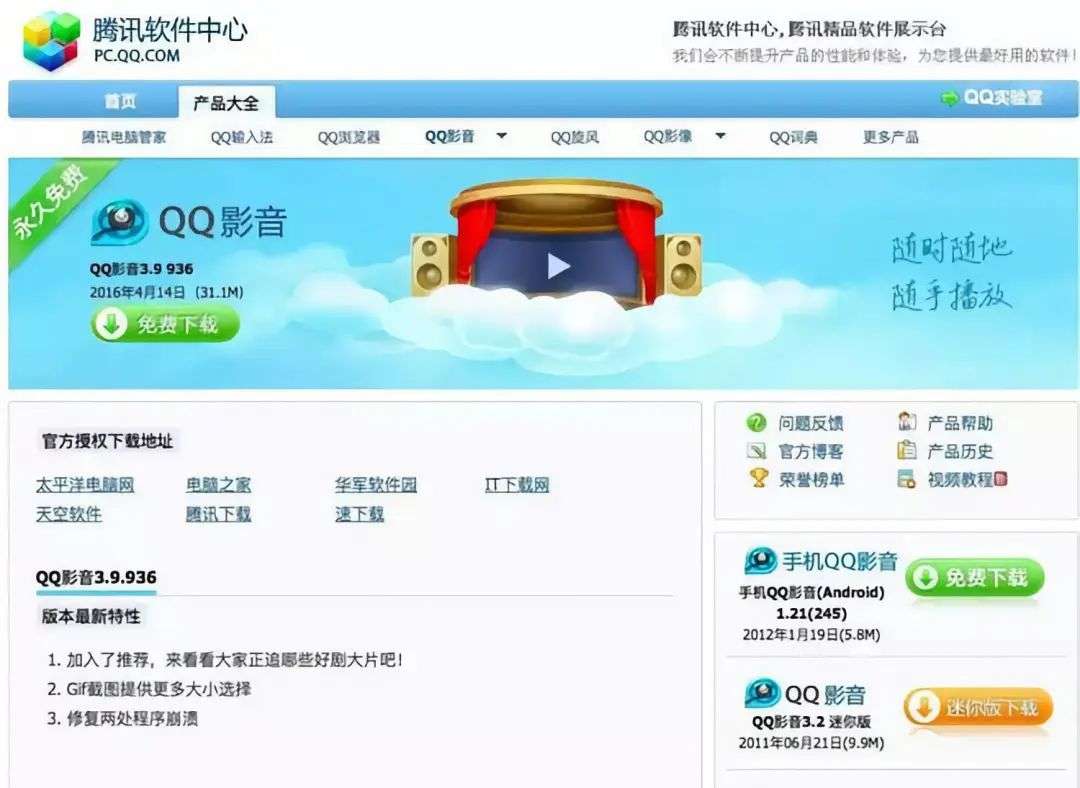Image resolution: width=1080 pixels, height=788 pixels.
Task: Click the 官方博客 blog icon
Action: tap(757, 451)
